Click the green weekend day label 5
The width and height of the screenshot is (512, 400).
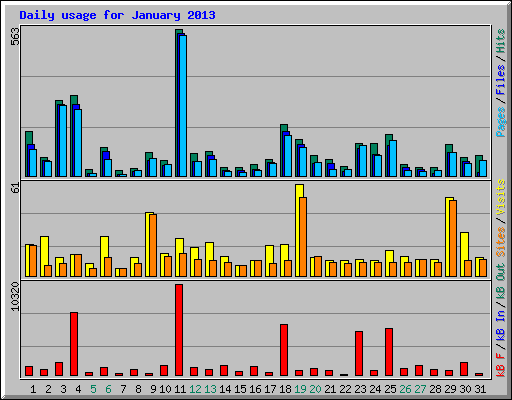click(x=93, y=389)
